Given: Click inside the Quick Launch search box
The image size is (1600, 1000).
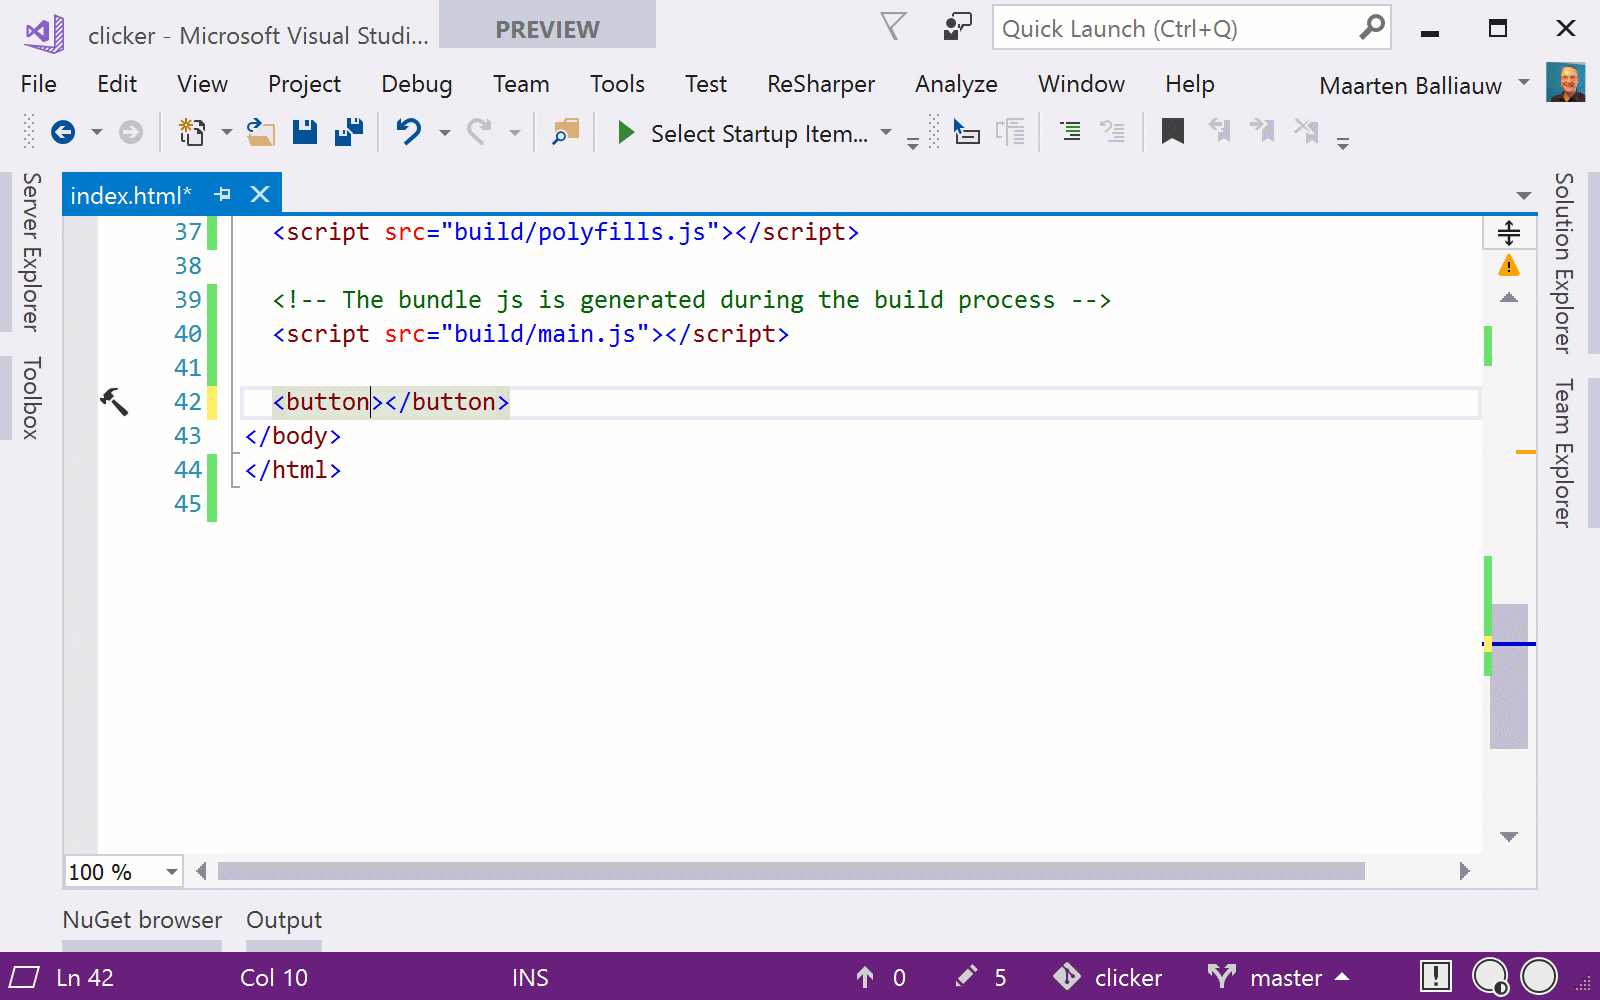Looking at the screenshot, I should tap(1150, 28).
